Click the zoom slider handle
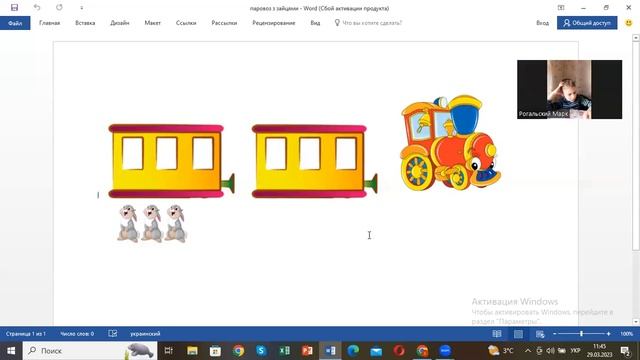 tap(581, 334)
